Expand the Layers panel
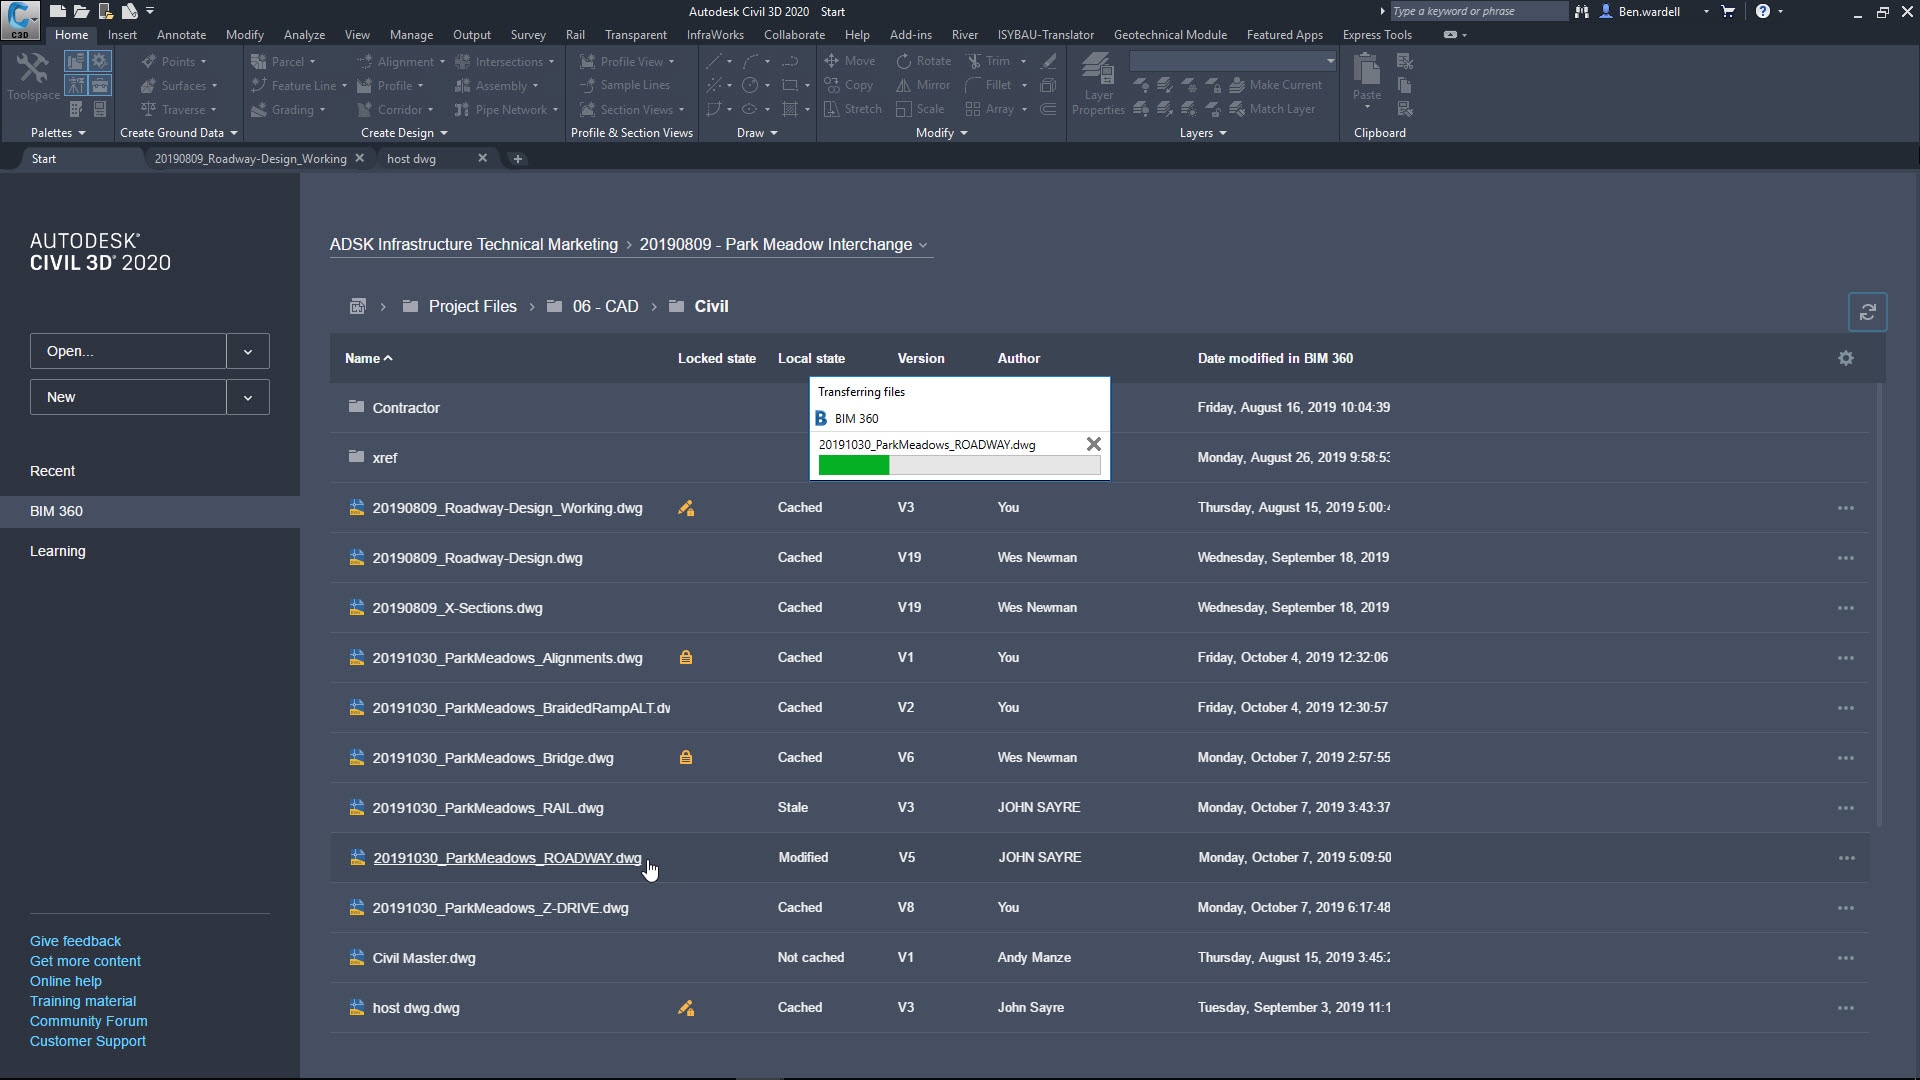 [1202, 133]
